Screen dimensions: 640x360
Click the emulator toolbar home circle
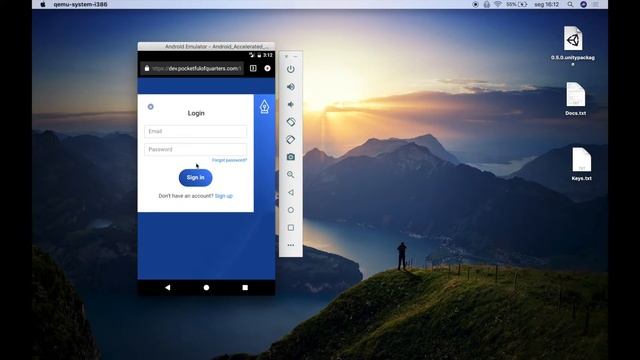coord(291,210)
